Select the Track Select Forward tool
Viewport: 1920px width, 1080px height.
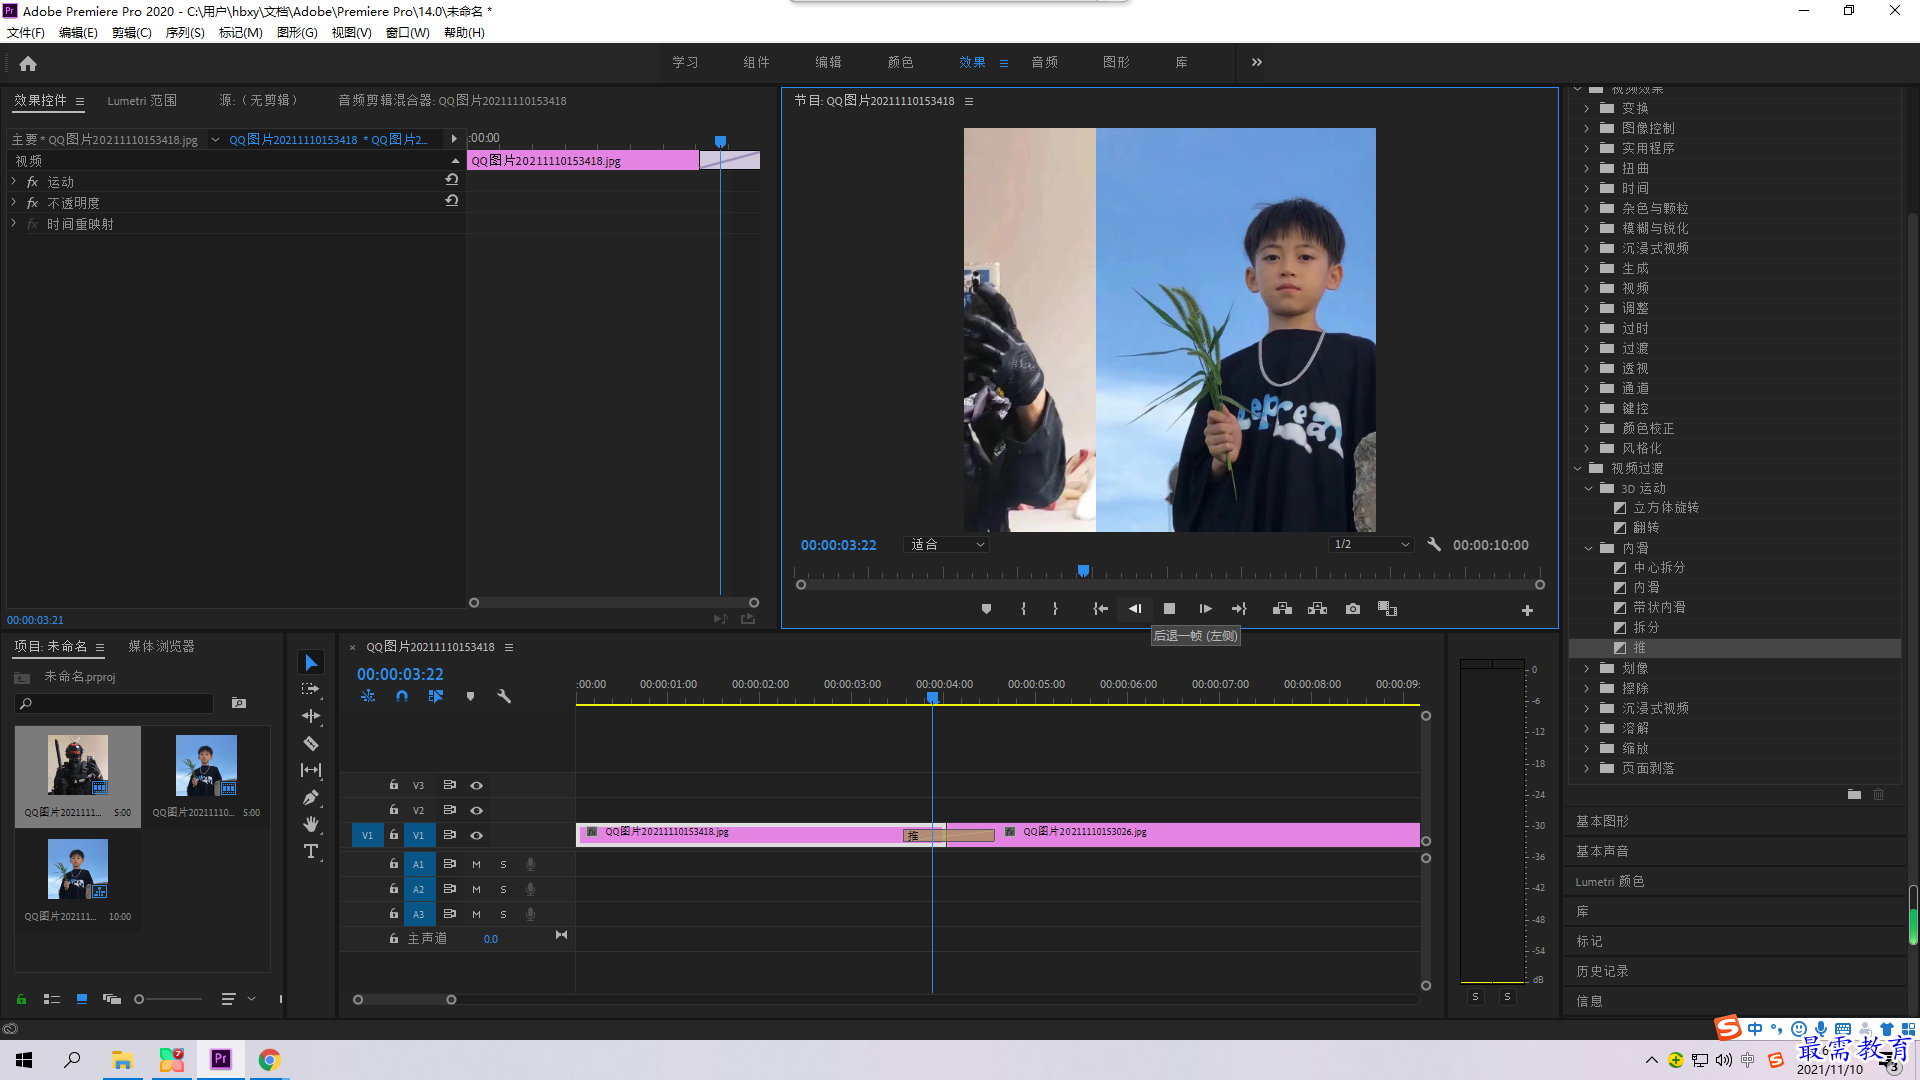tap(311, 689)
